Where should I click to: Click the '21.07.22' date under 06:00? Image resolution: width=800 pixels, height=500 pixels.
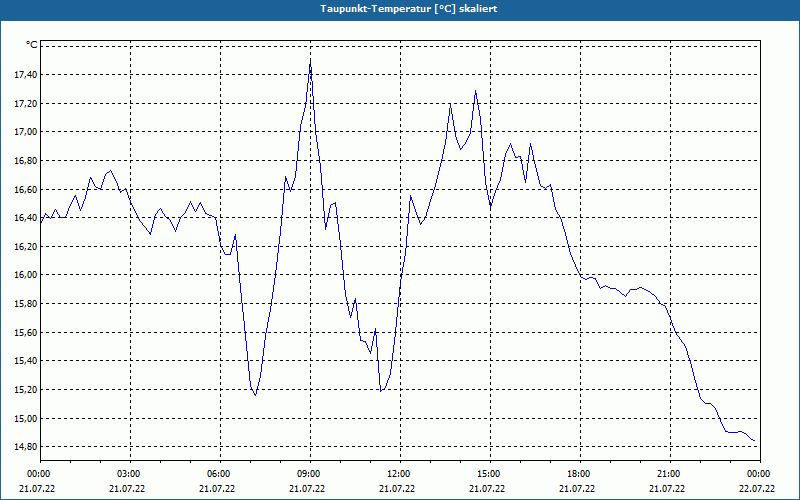click(217, 488)
